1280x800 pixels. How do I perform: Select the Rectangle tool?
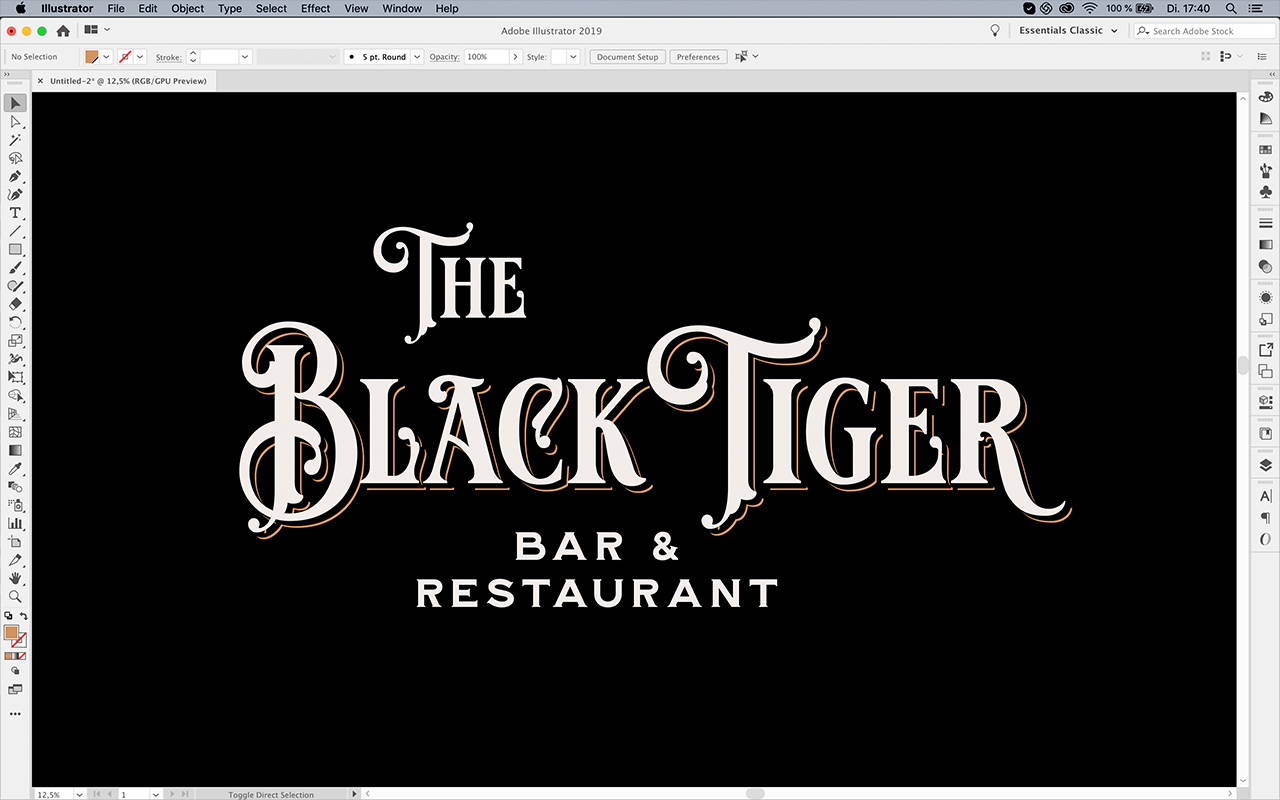15,249
